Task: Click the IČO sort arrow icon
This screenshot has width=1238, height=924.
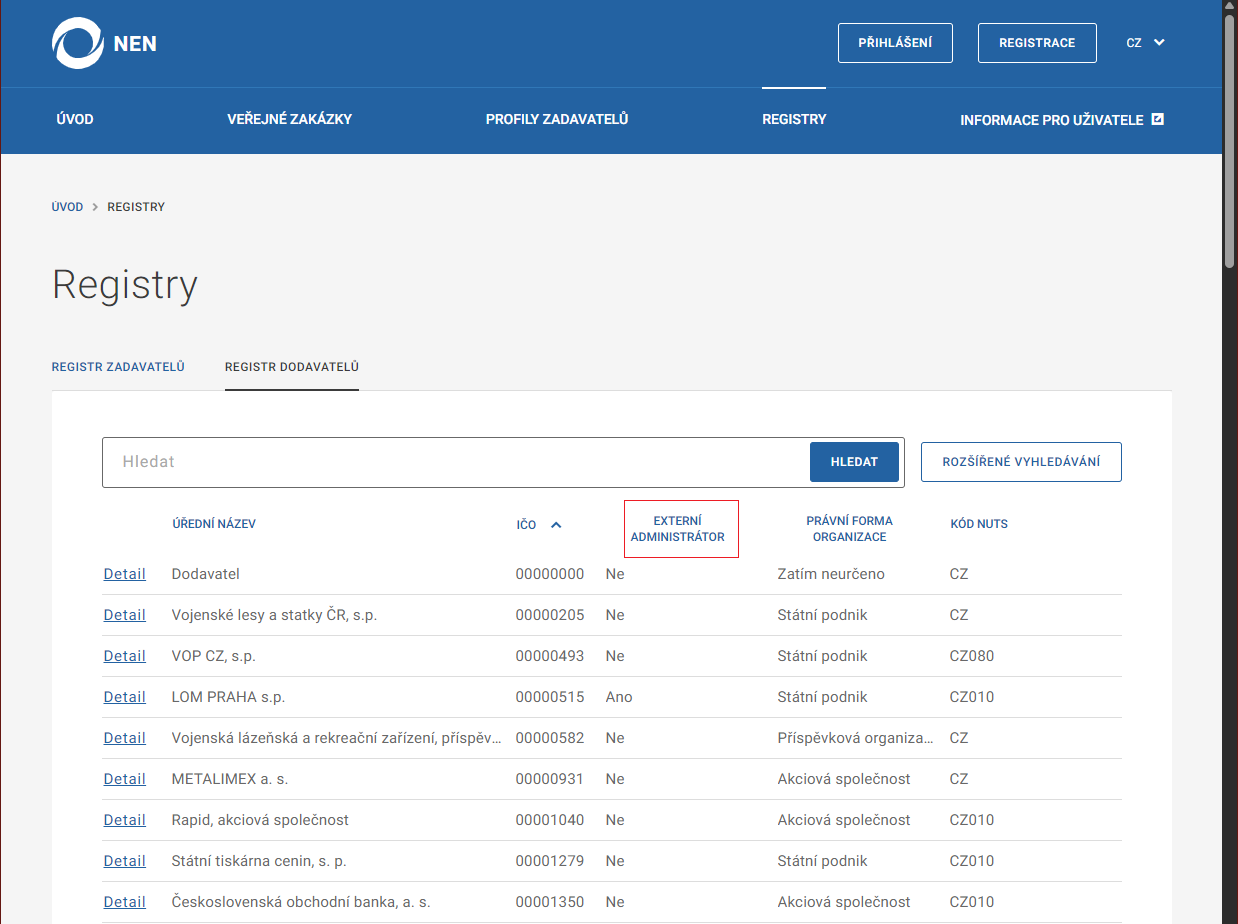Action: coord(556,525)
